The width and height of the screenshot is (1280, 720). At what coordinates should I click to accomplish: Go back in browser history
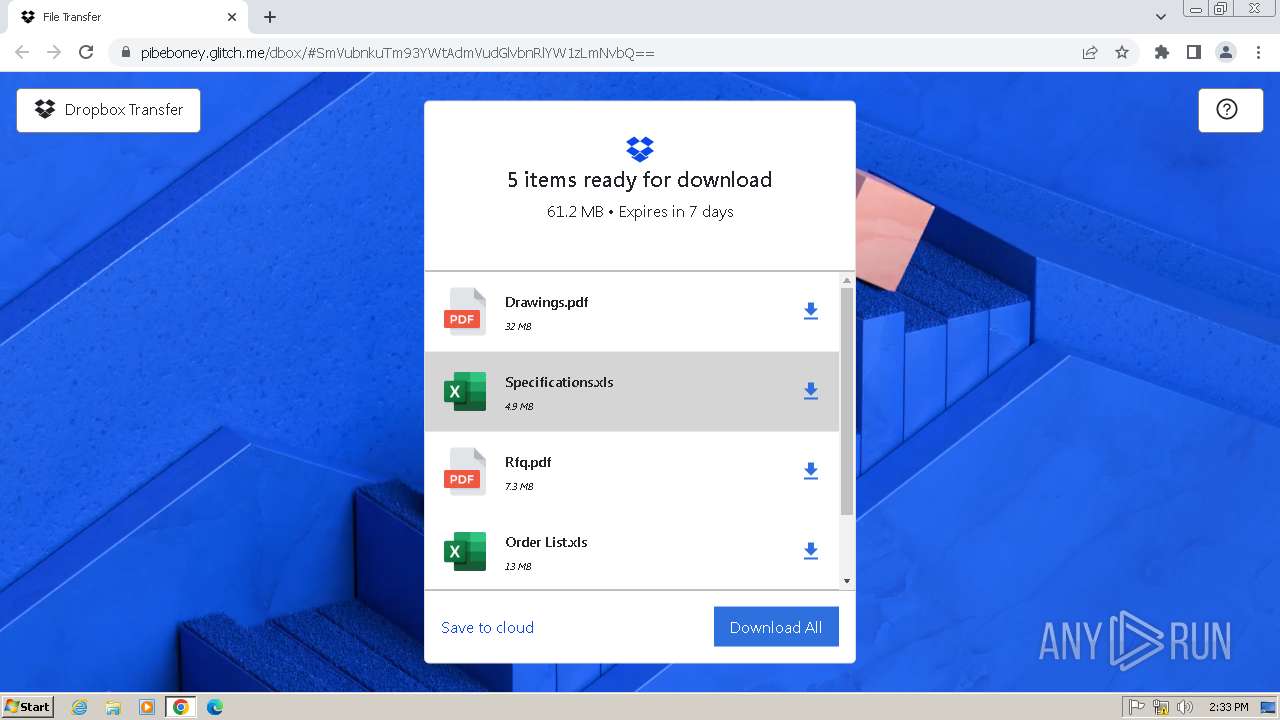point(22,52)
